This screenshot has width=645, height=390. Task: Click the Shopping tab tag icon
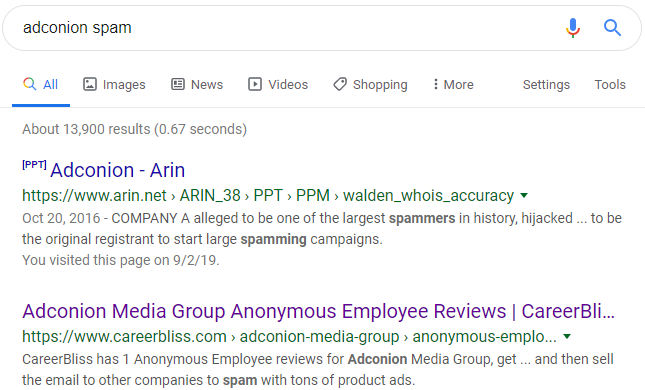[x=340, y=84]
